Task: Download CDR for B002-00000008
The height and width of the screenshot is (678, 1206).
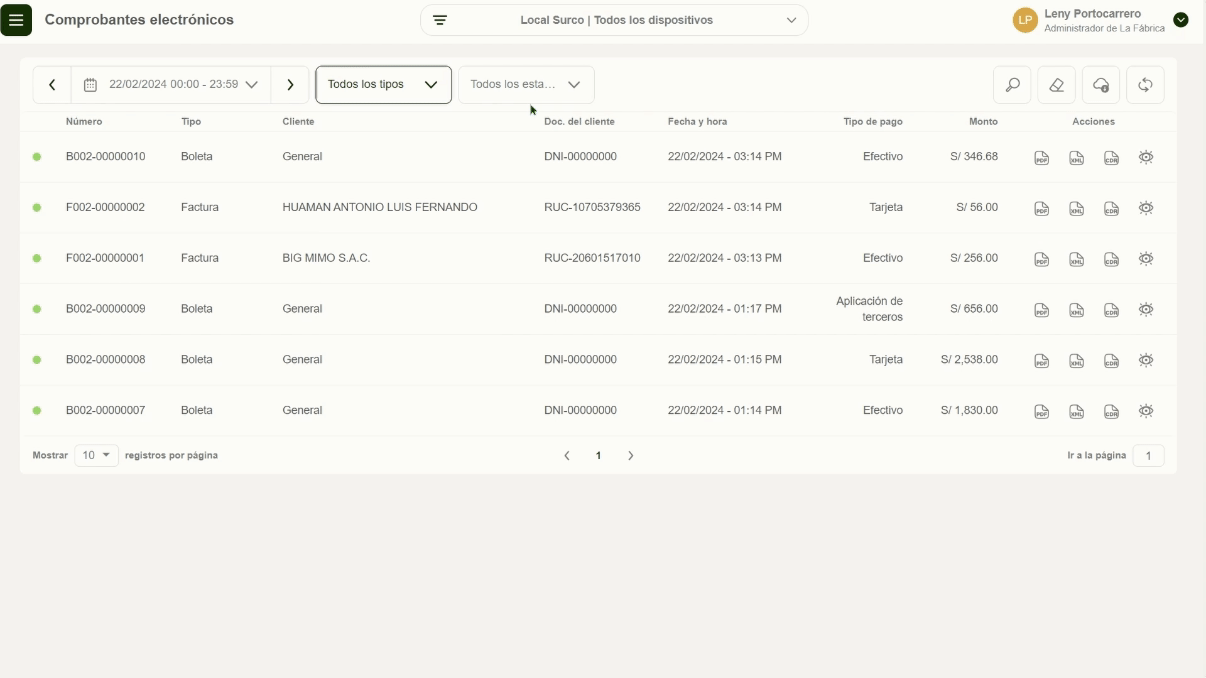Action: [1111, 361]
